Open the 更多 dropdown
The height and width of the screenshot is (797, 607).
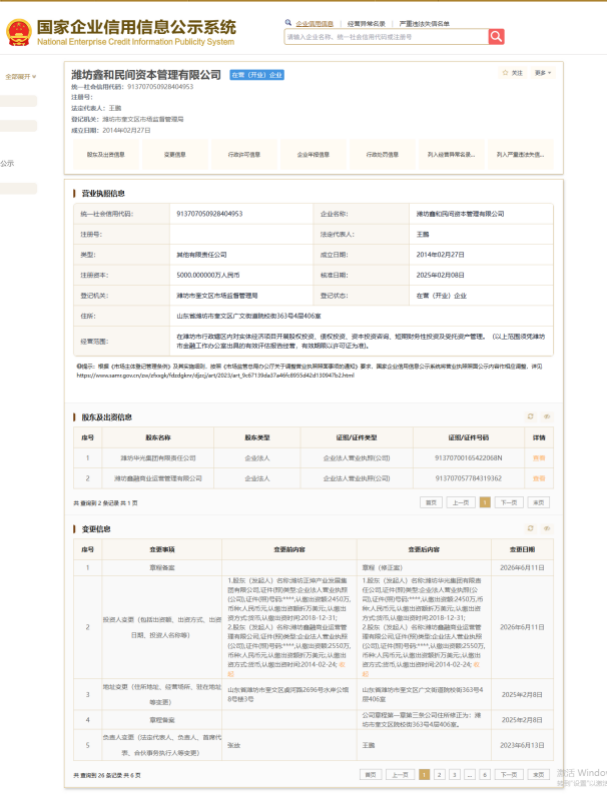[542, 73]
